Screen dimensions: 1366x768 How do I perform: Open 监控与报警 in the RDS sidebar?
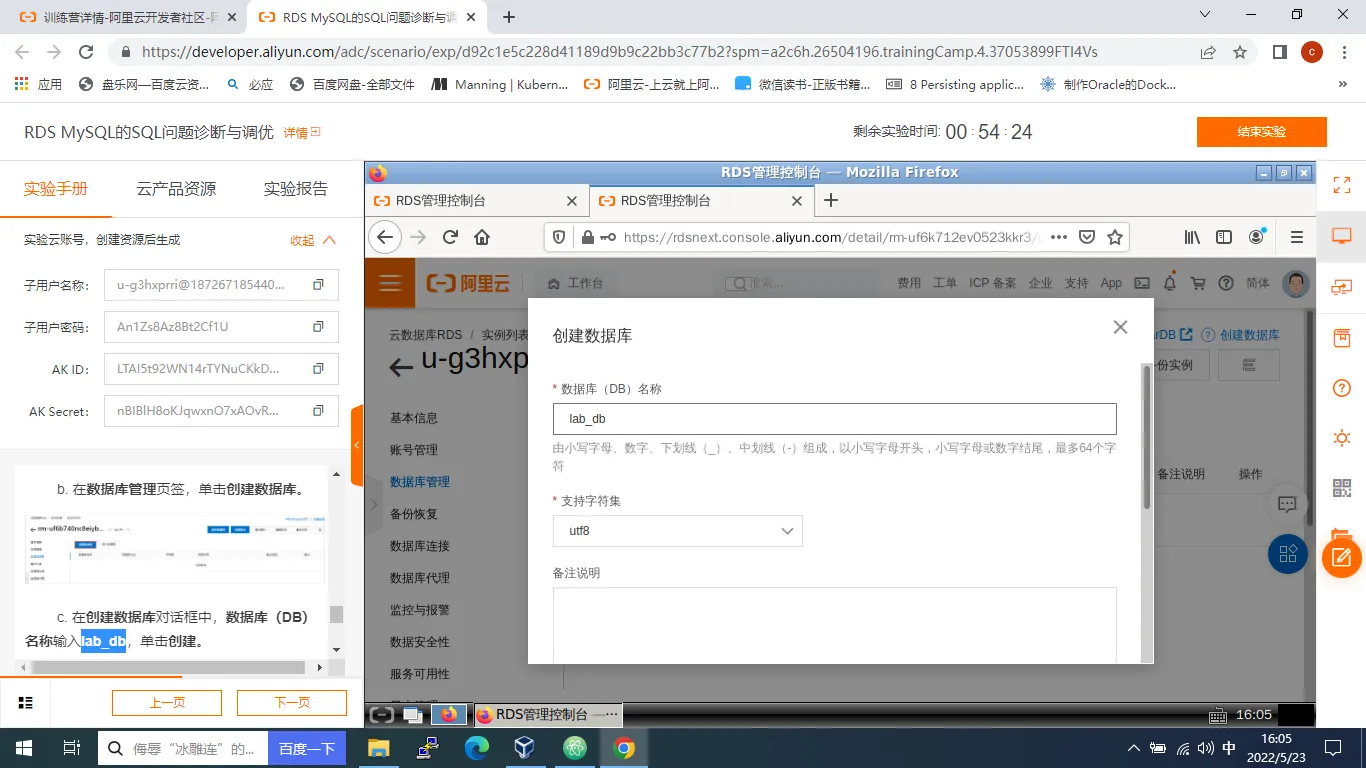(420, 610)
